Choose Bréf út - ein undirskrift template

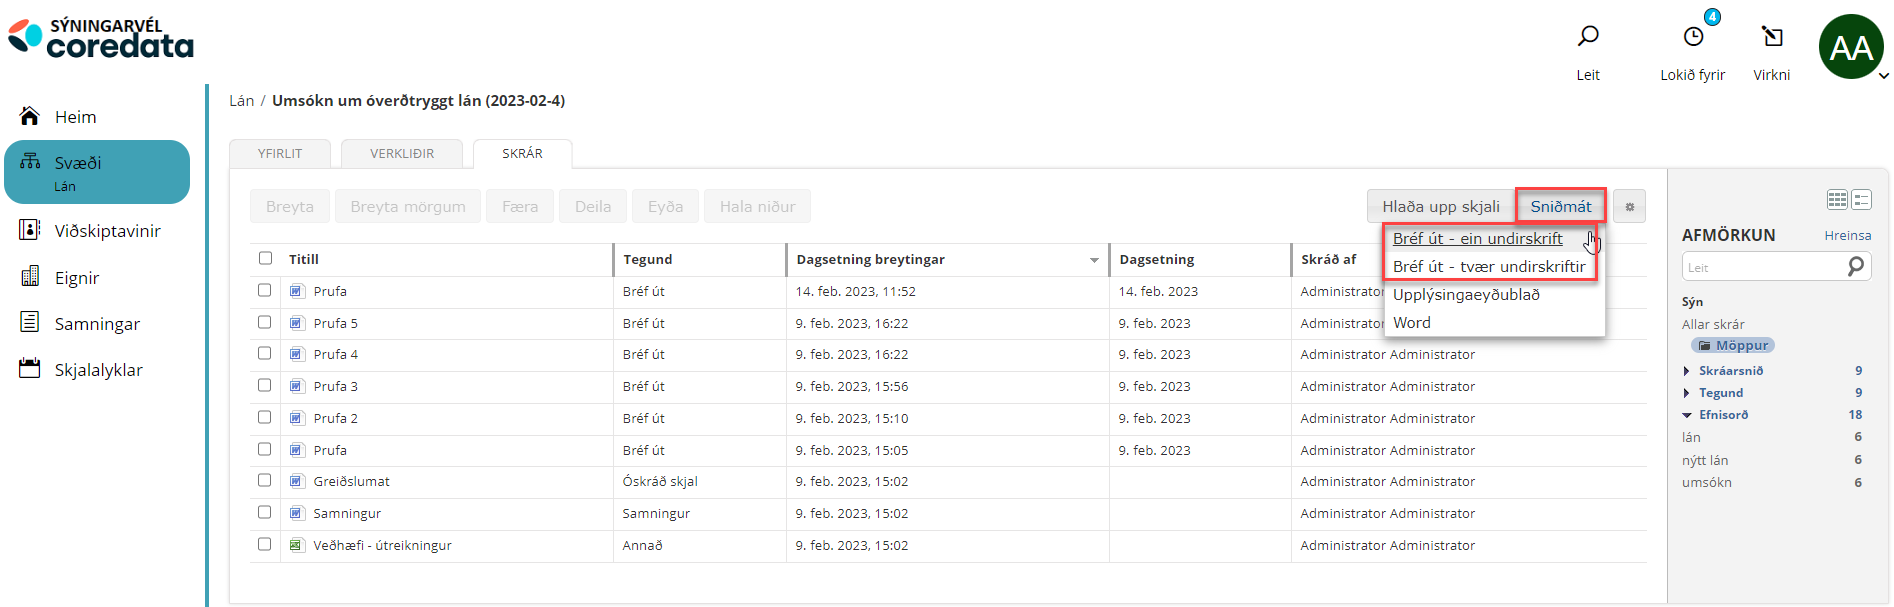(x=1477, y=239)
